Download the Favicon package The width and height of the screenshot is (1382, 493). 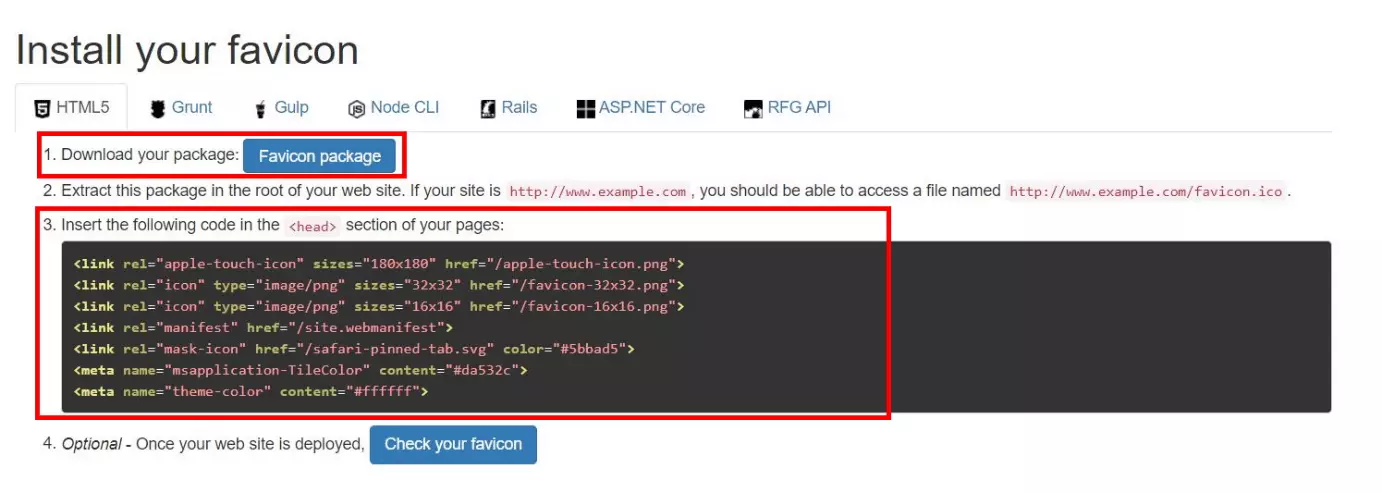coord(319,156)
